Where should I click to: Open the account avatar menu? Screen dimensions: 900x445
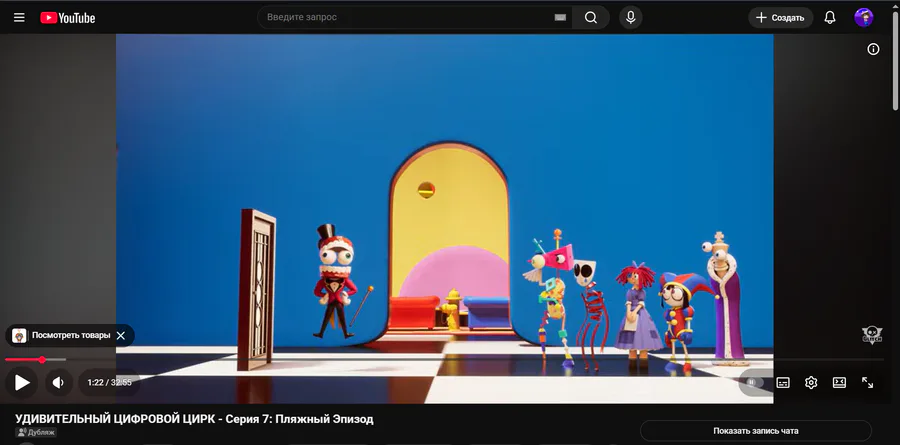[x=863, y=18]
